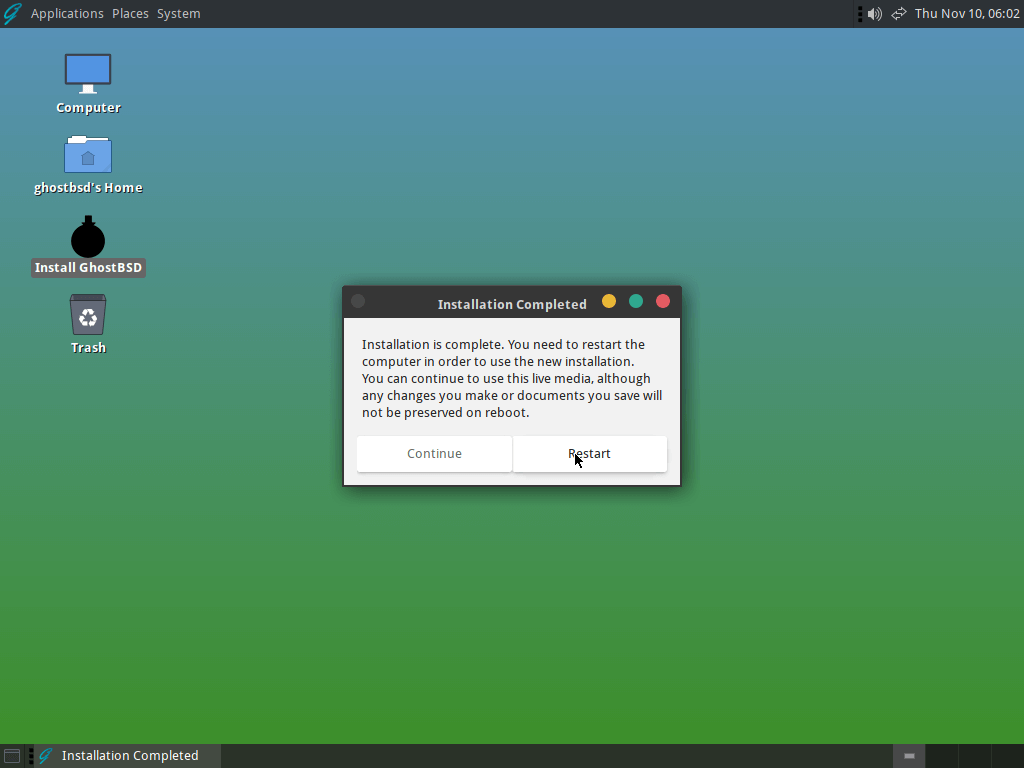Image resolution: width=1024 pixels, height=768 pixels.
Task: Open the clock showing Thu Nov 10
Action: tap(967, 14)
